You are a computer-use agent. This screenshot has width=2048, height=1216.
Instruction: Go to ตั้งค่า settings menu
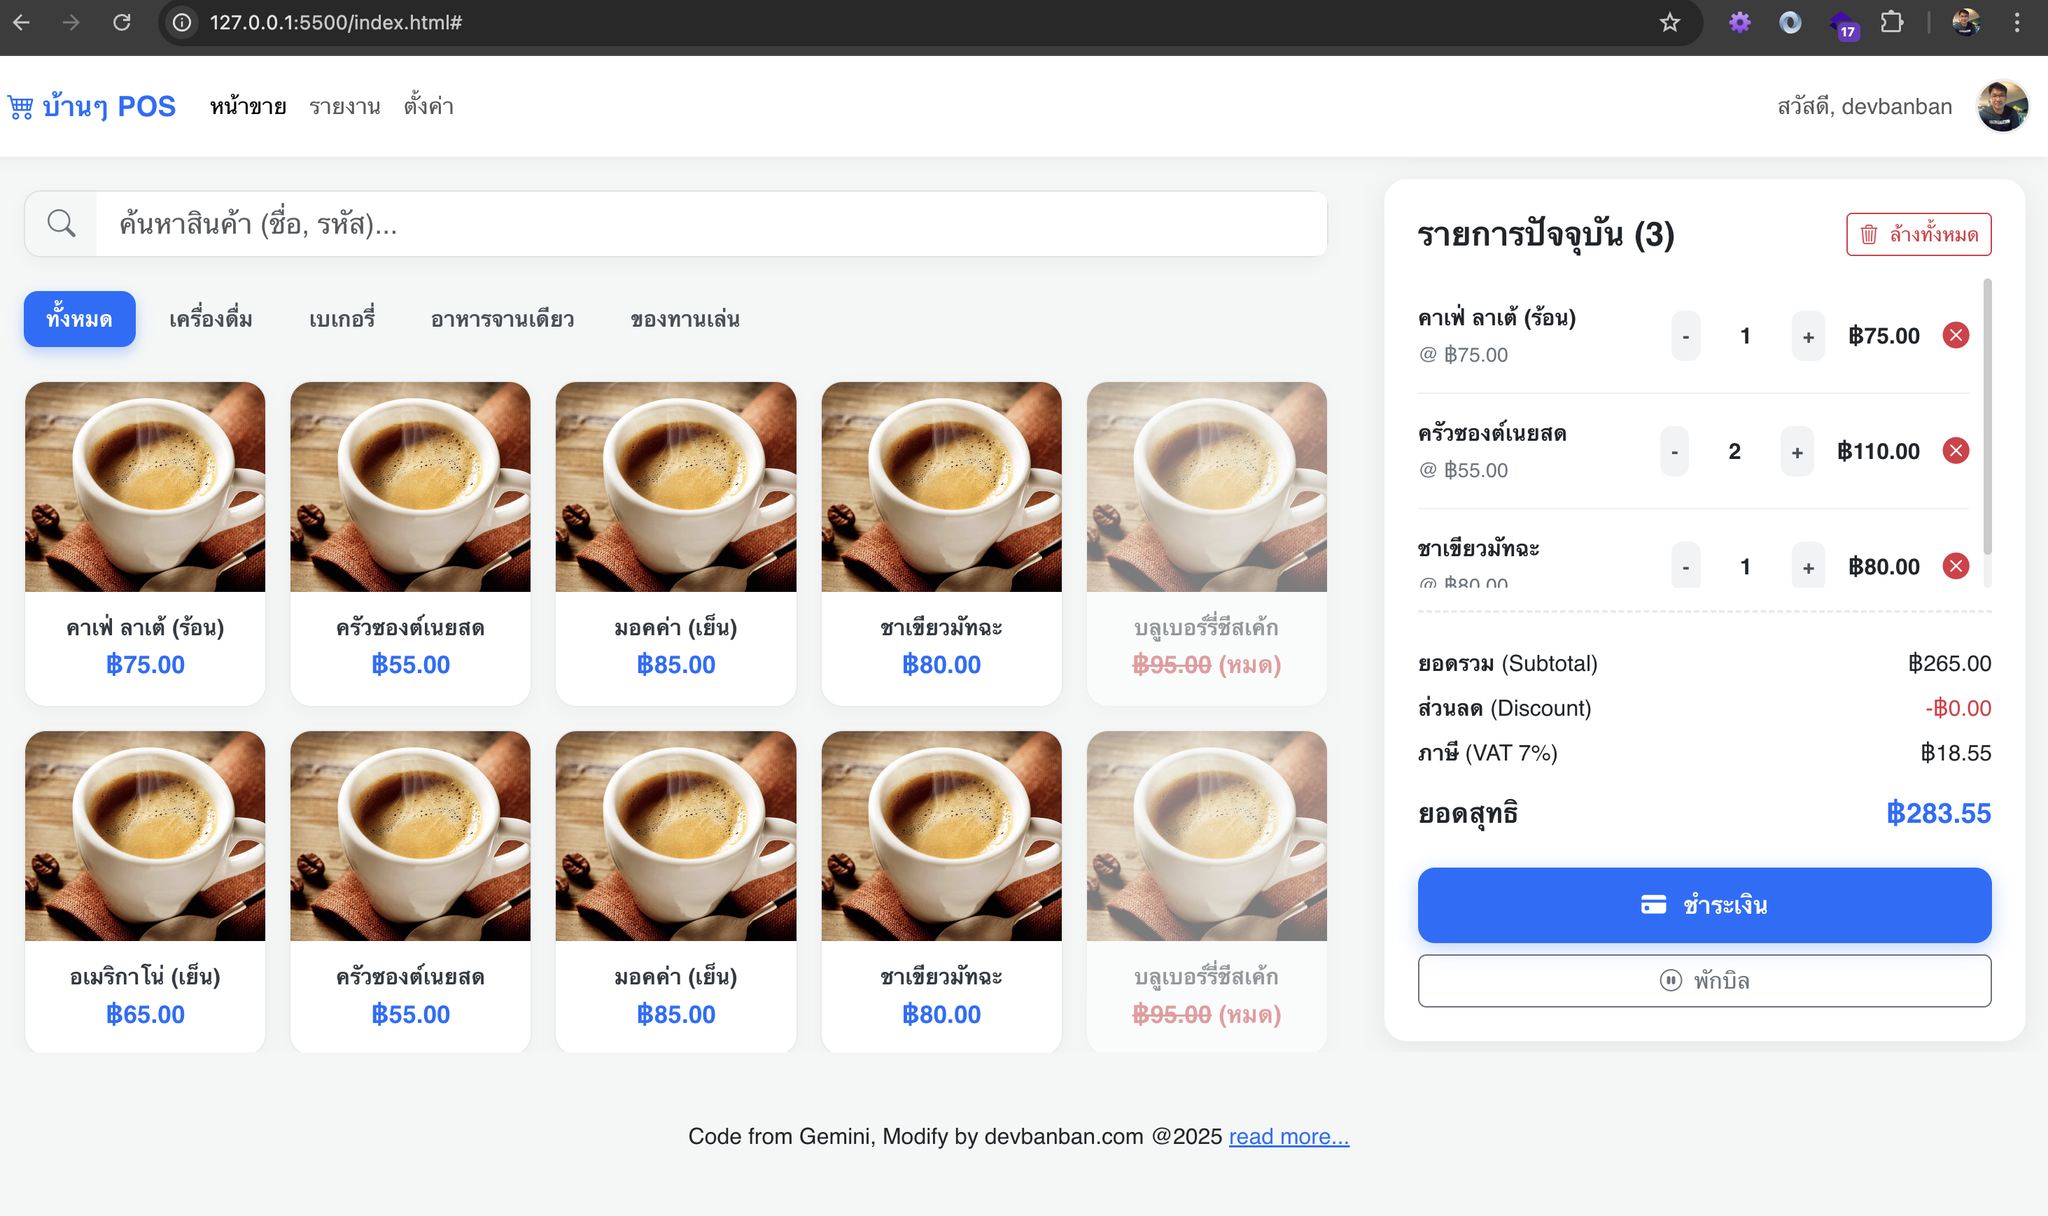[x=428, y=107]
